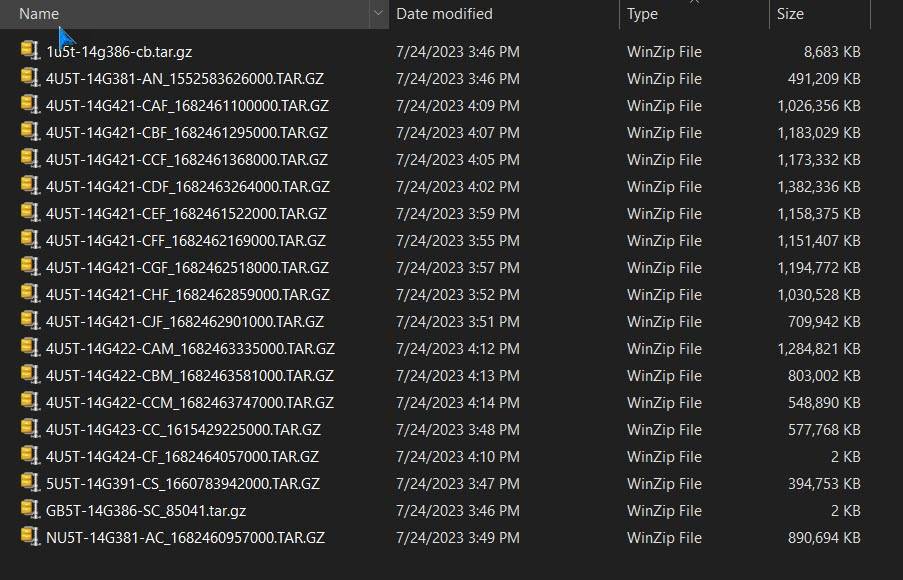The width and height of the screenshot is (903, 580).
Task: Click the 1,382,336 KB size value
Action: point(819,187)
